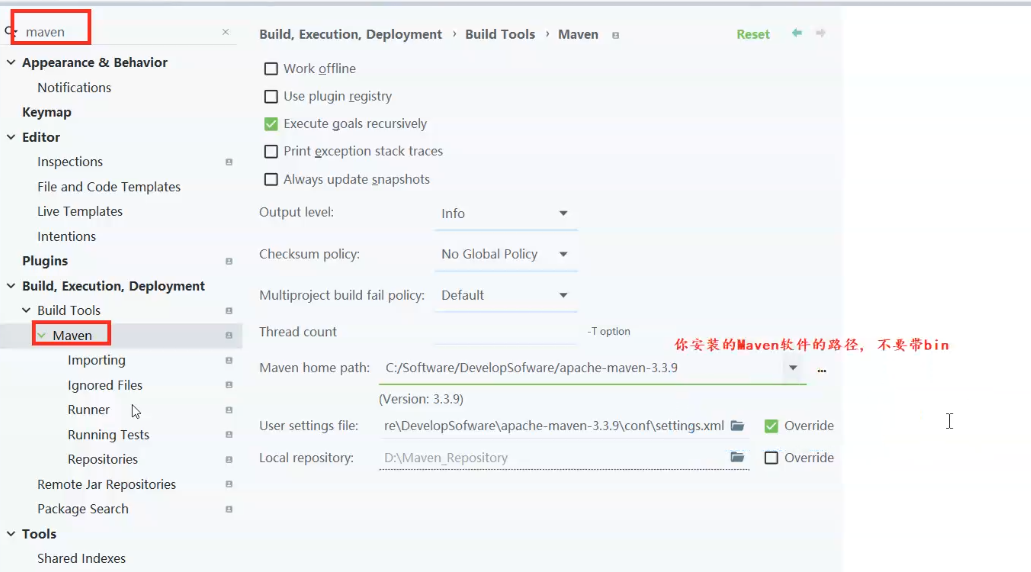The width and height of the screenshot is (1031, 572).
Task: Enable Always update snapshots checkbox
Action: pyautogui.click(x=271, y=179)
